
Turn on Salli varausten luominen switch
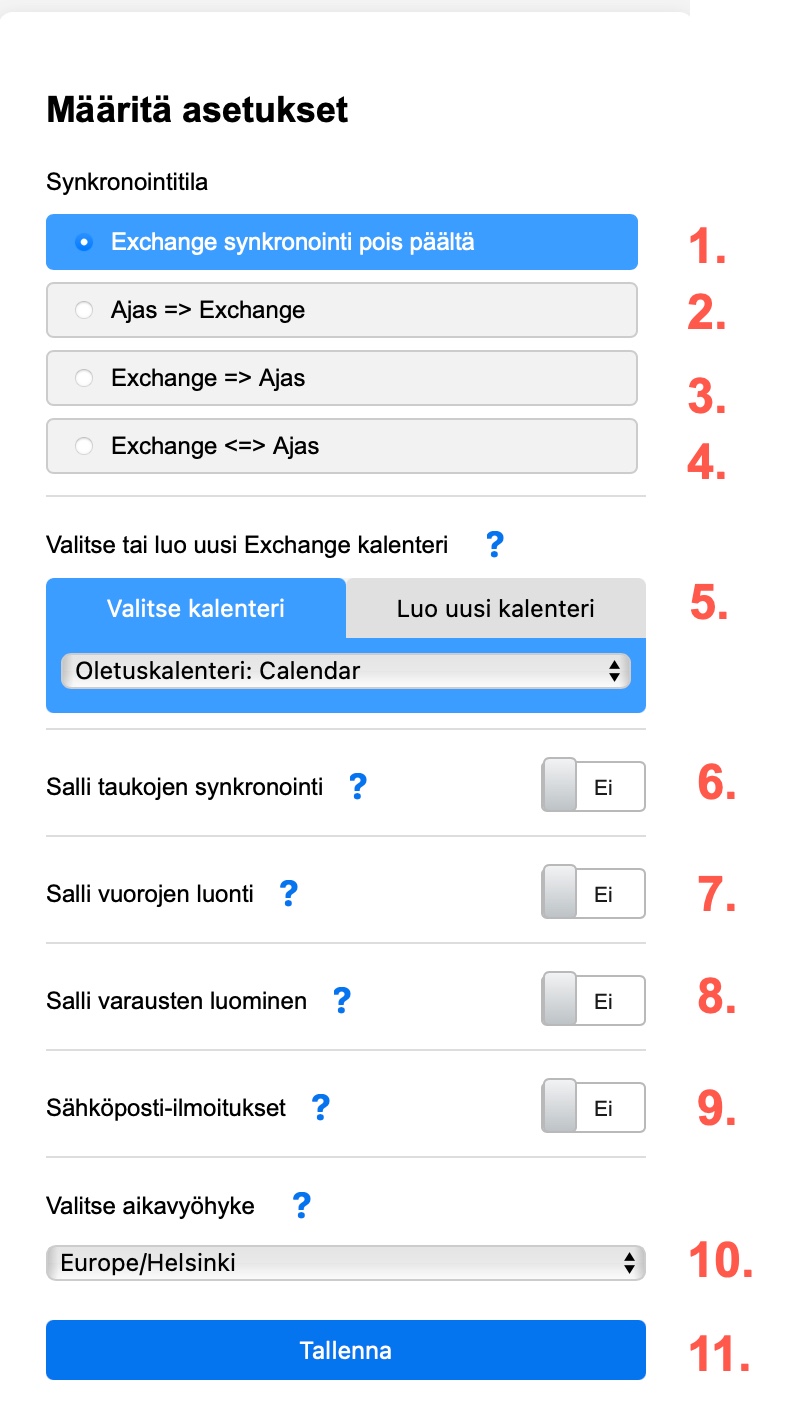point(593,1000)
